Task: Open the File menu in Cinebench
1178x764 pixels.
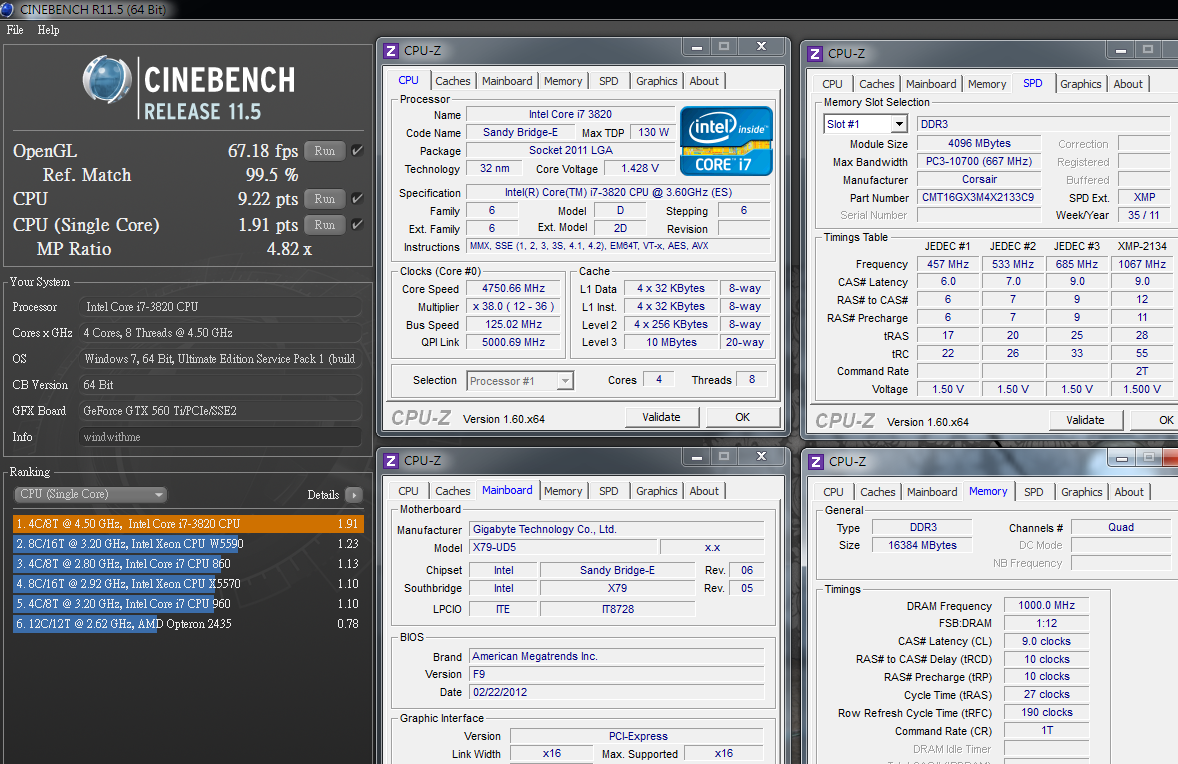Action: click(15, 30)
